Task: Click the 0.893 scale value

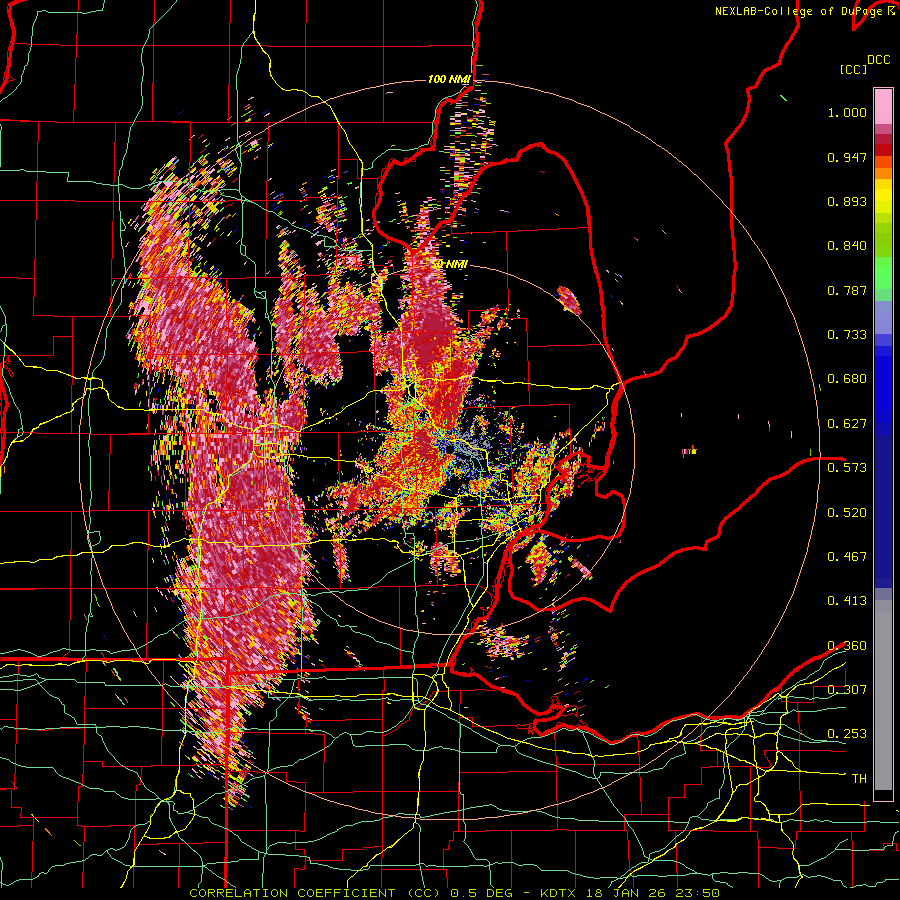Action: pos(847,201)
